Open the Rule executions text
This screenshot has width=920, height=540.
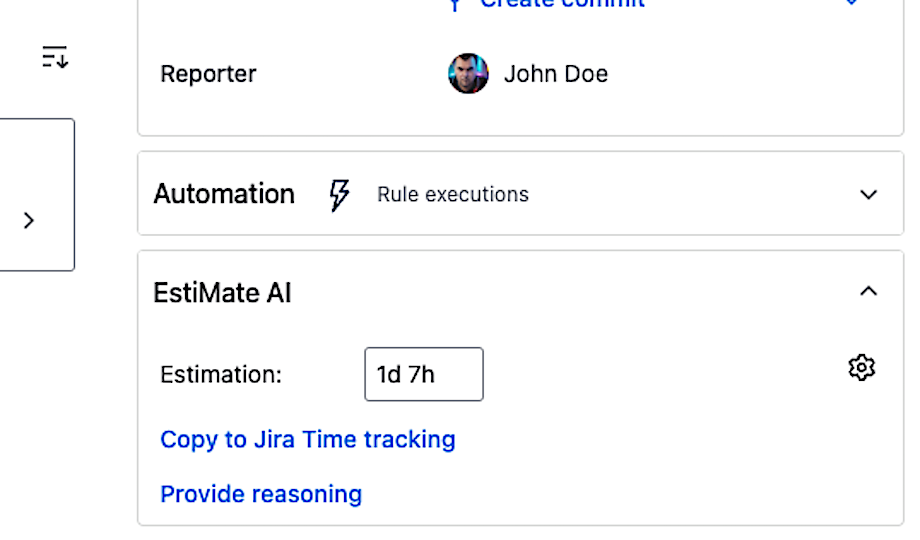[452, 195]
